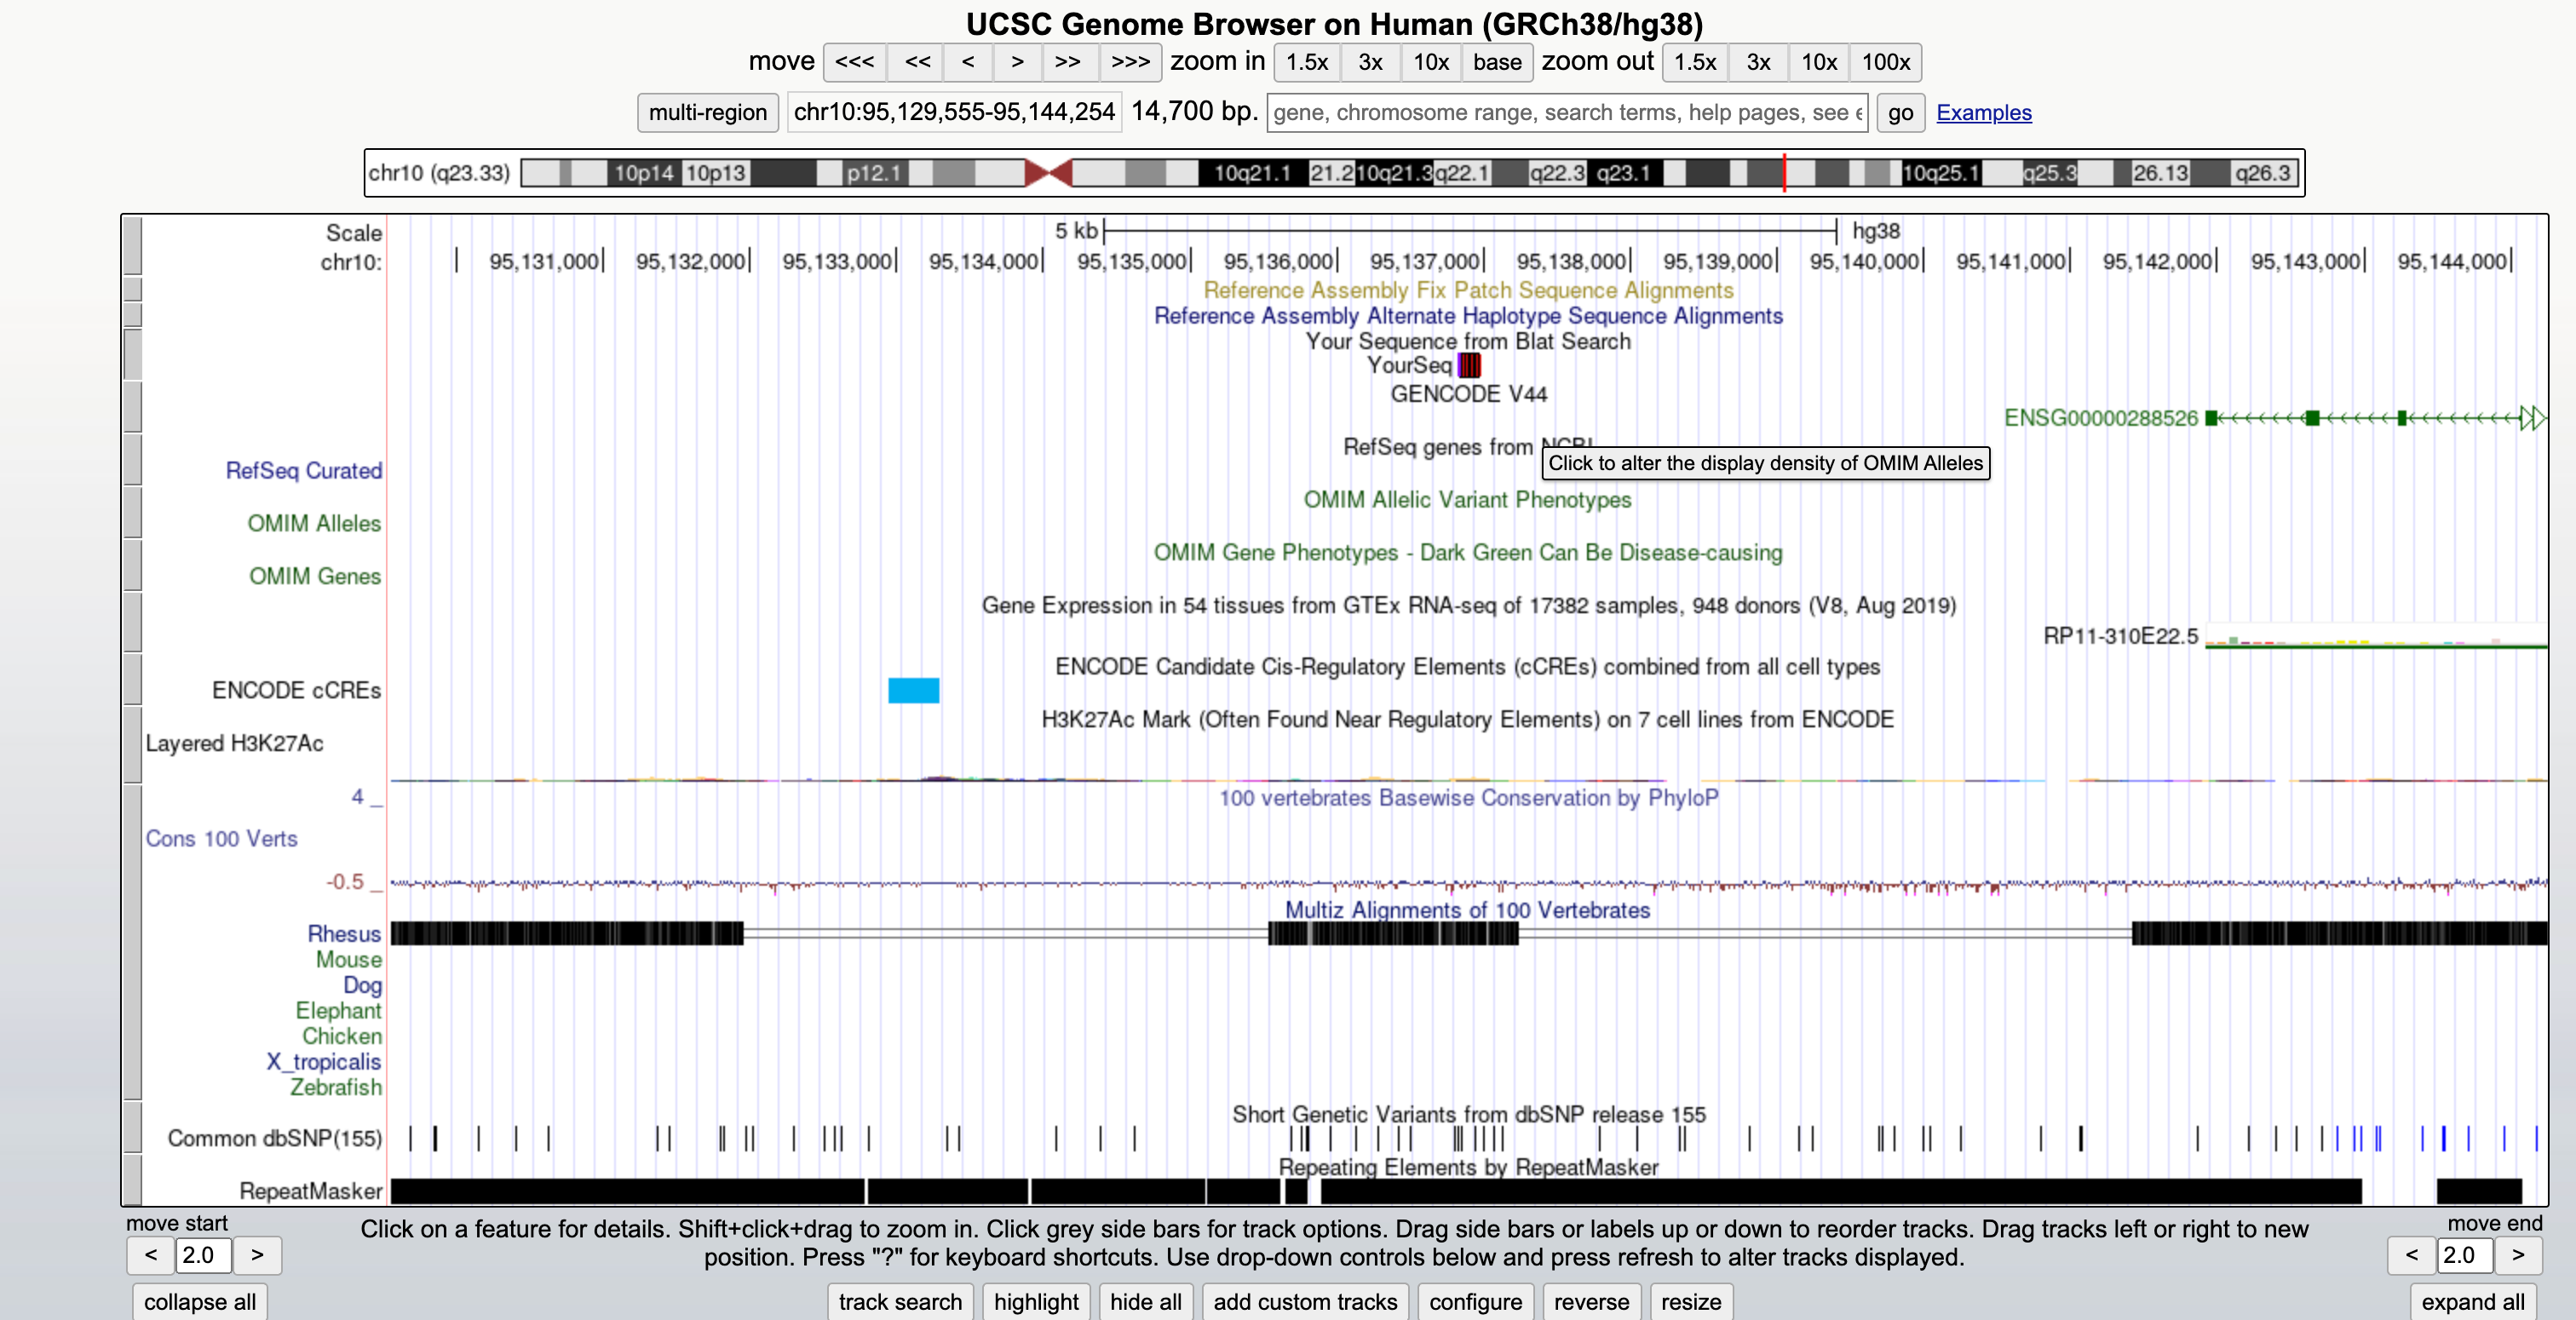
Task: Alter display density of OMIM Alleles track
Action: (314, 523)
